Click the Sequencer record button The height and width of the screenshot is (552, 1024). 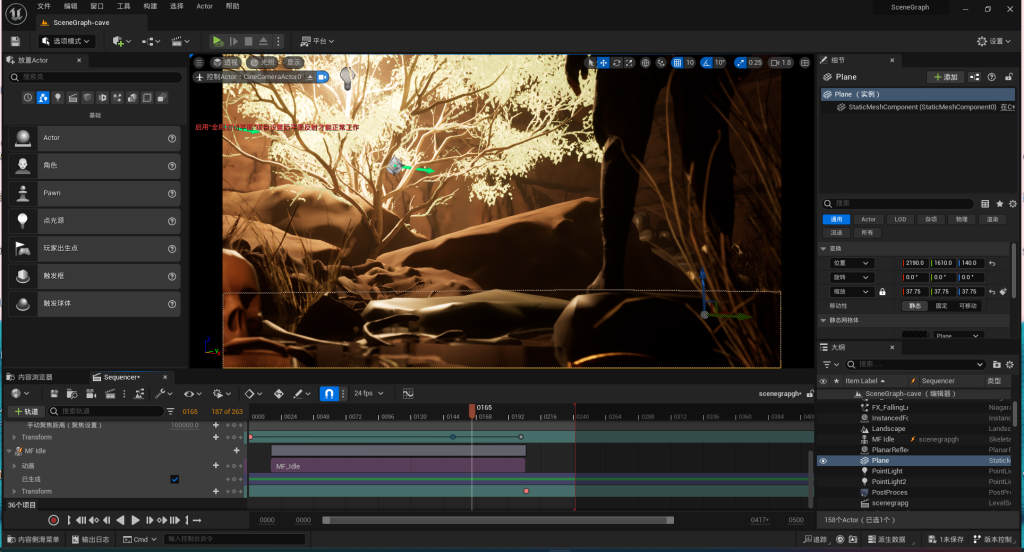[x=54, y=521]
